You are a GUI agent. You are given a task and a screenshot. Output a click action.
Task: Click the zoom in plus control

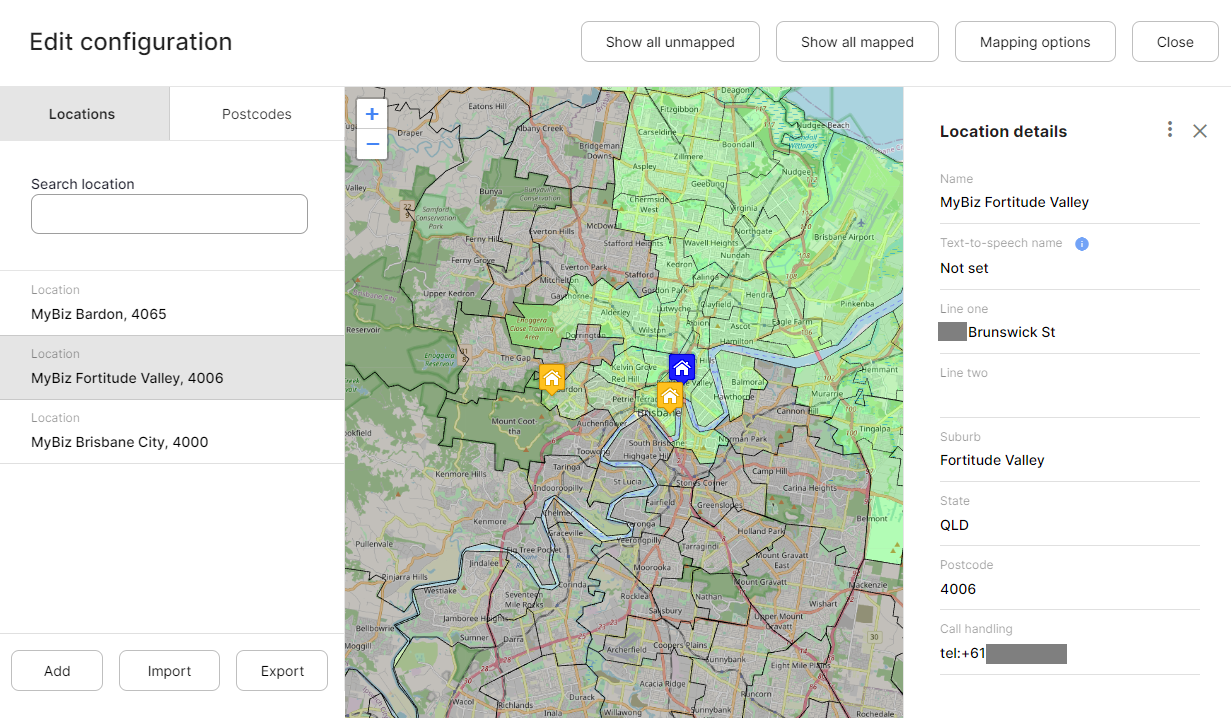[371, 114]
